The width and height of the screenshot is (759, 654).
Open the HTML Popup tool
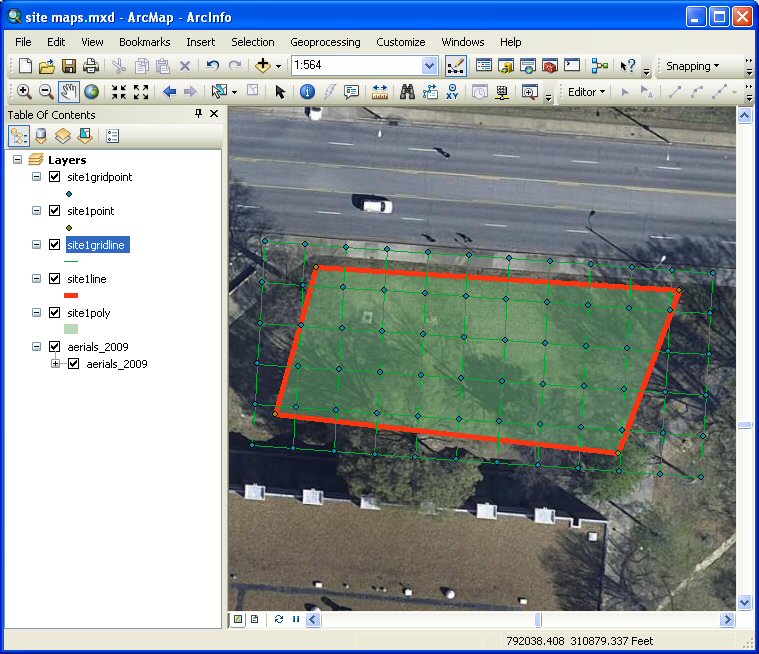point(351,91)
